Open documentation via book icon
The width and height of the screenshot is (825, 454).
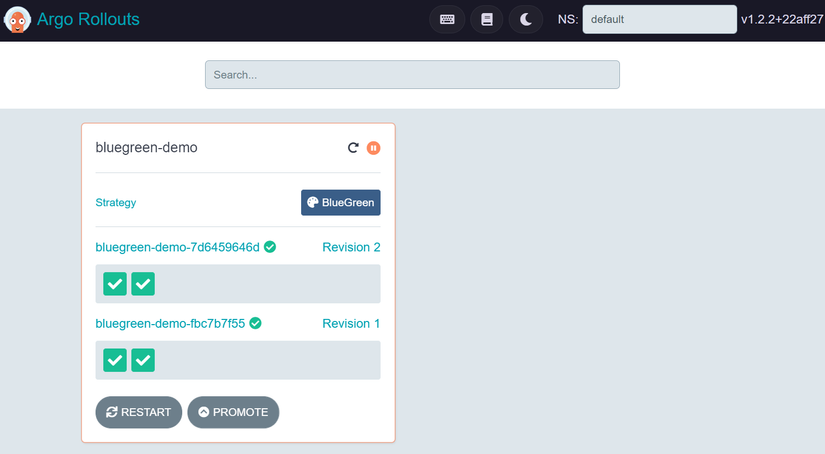[x=487, y=19]
